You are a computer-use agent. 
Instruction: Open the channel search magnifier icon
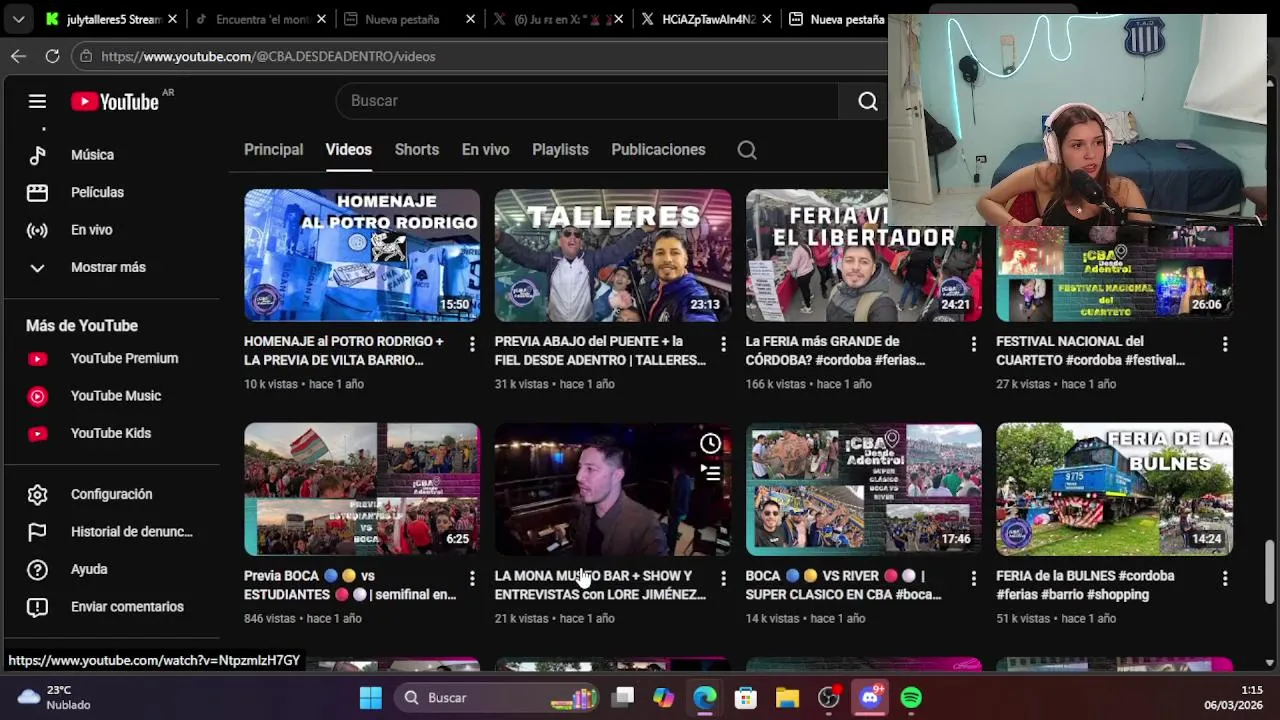[x=747, y=150]
